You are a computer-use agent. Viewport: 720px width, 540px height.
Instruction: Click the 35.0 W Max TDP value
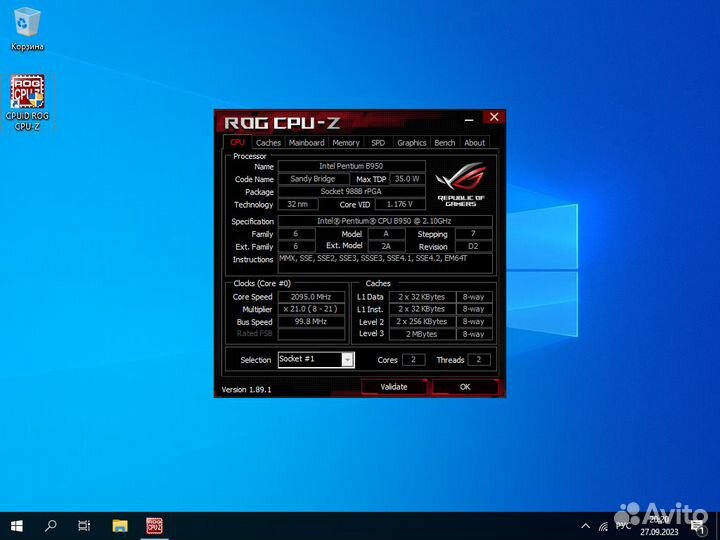407,179
